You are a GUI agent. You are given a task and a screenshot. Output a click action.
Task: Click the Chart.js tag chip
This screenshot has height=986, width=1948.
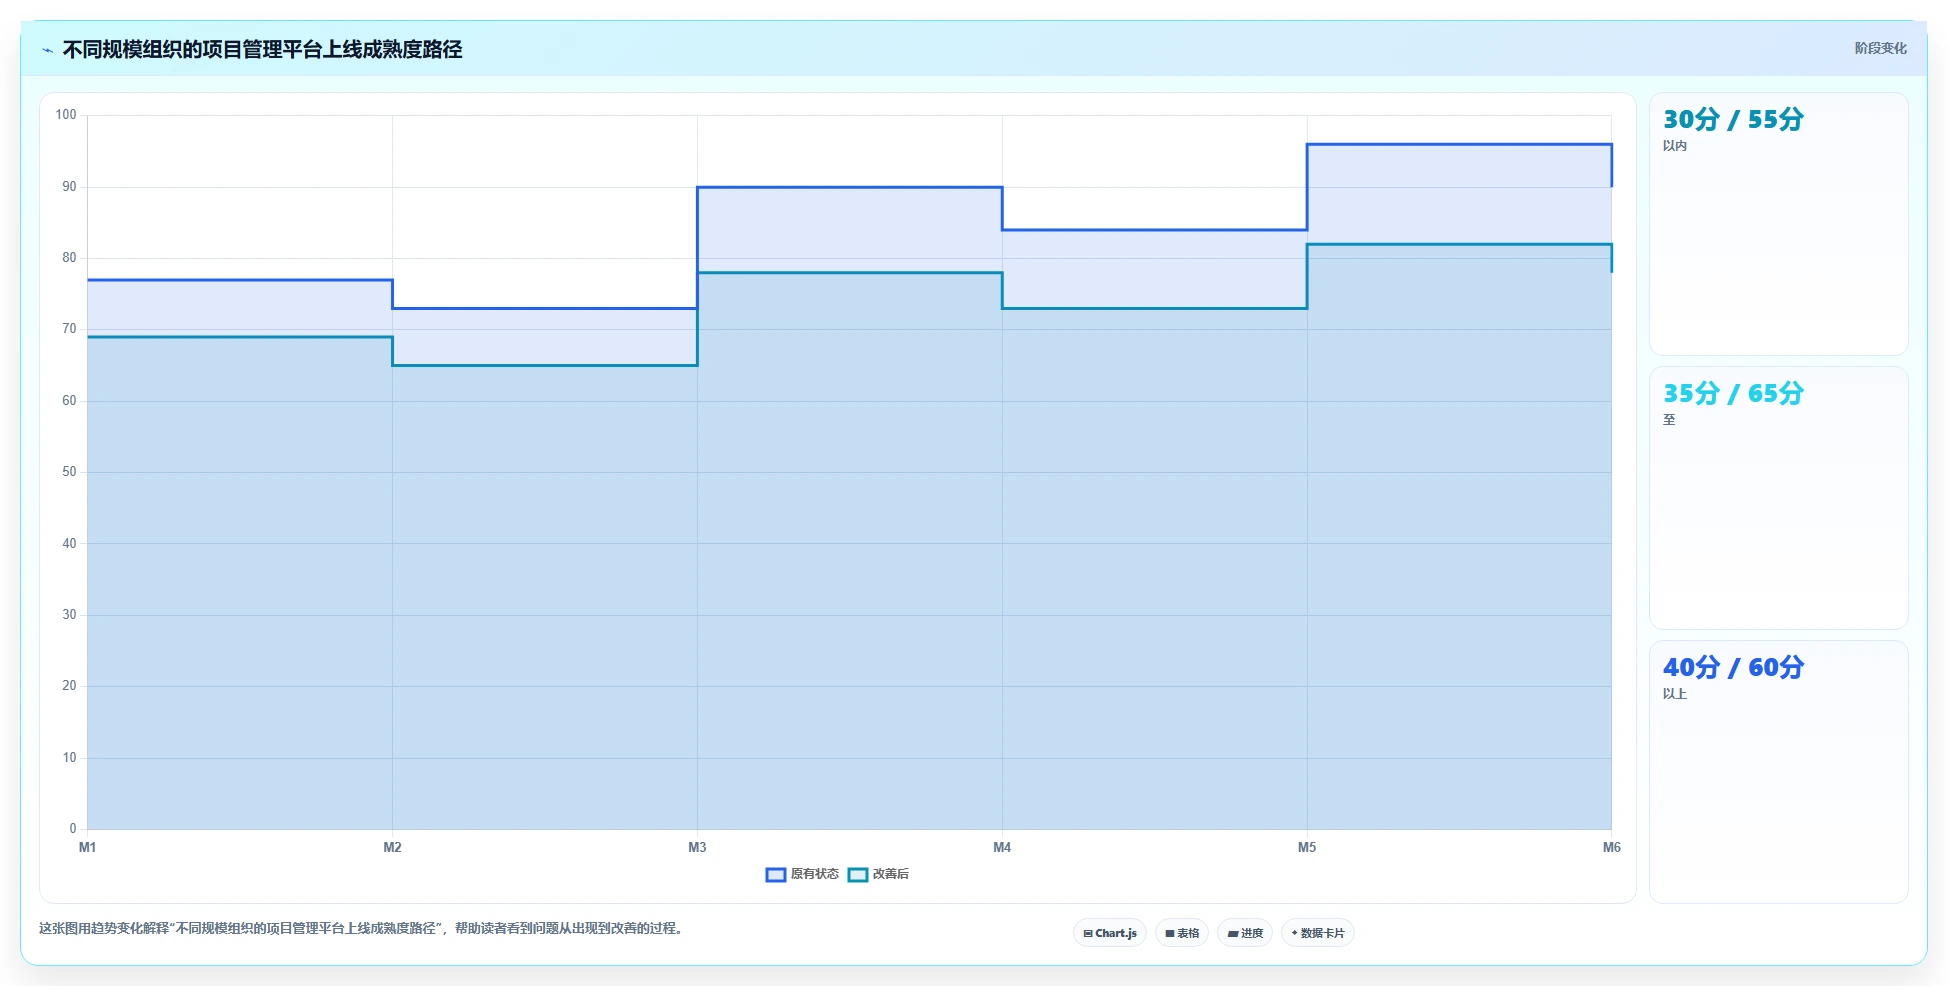point(1110,933)
